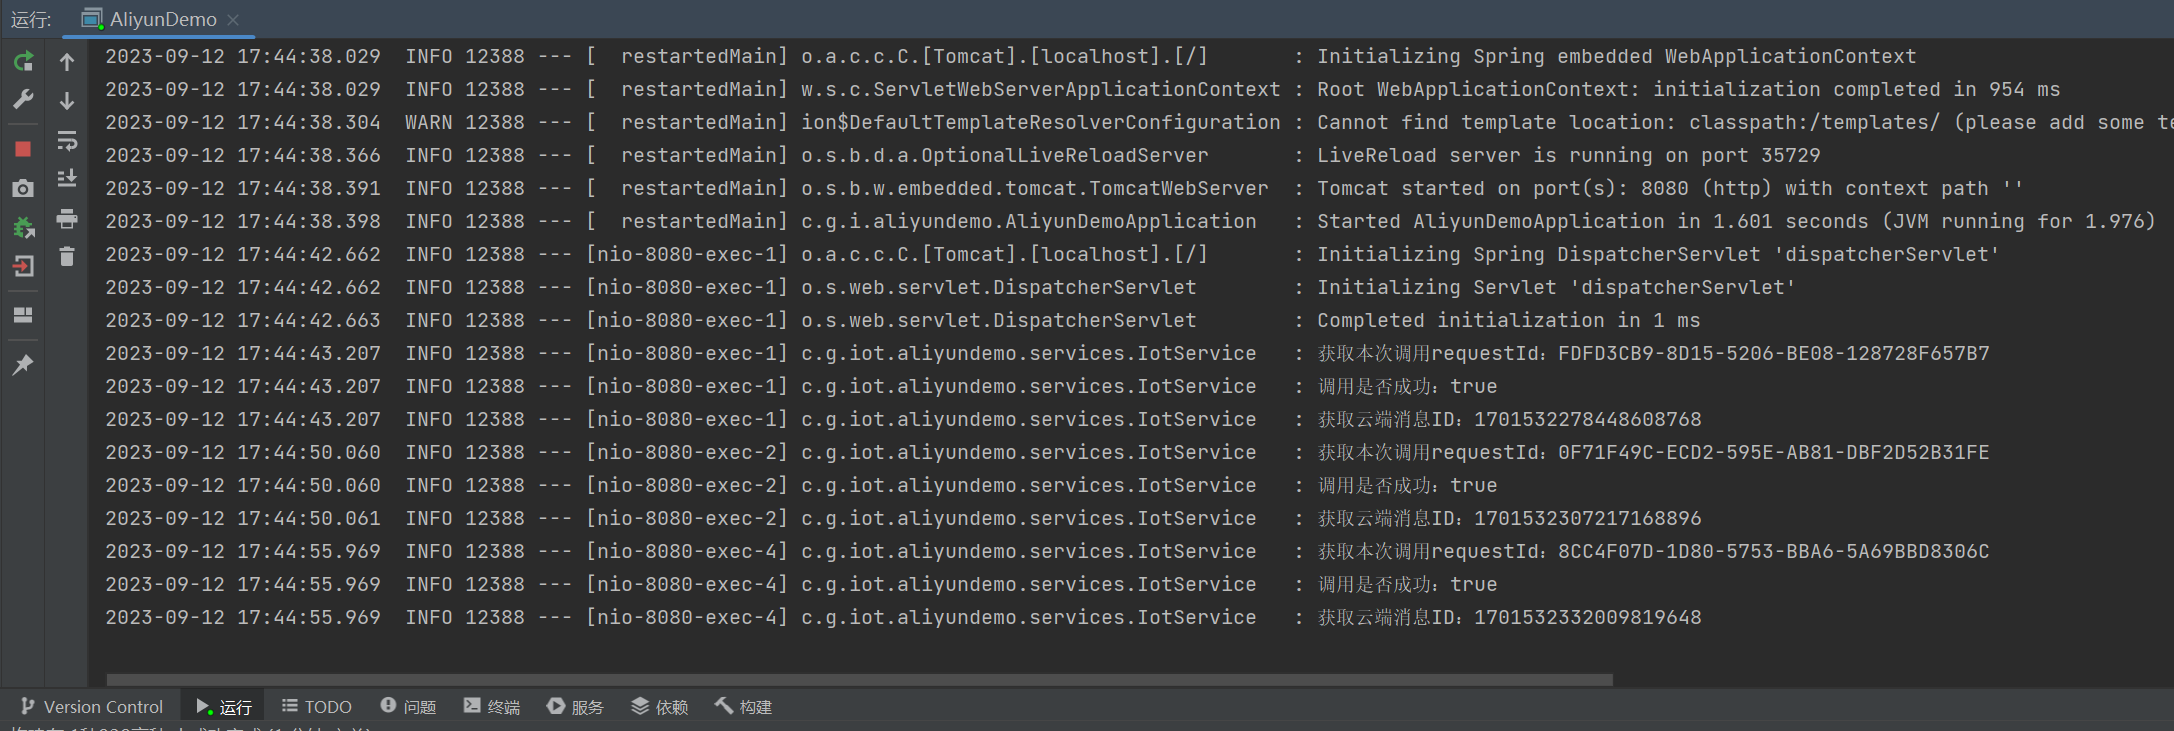Jump up the stack trace with up arrow
2174x731 pixels.
(67, 62)
